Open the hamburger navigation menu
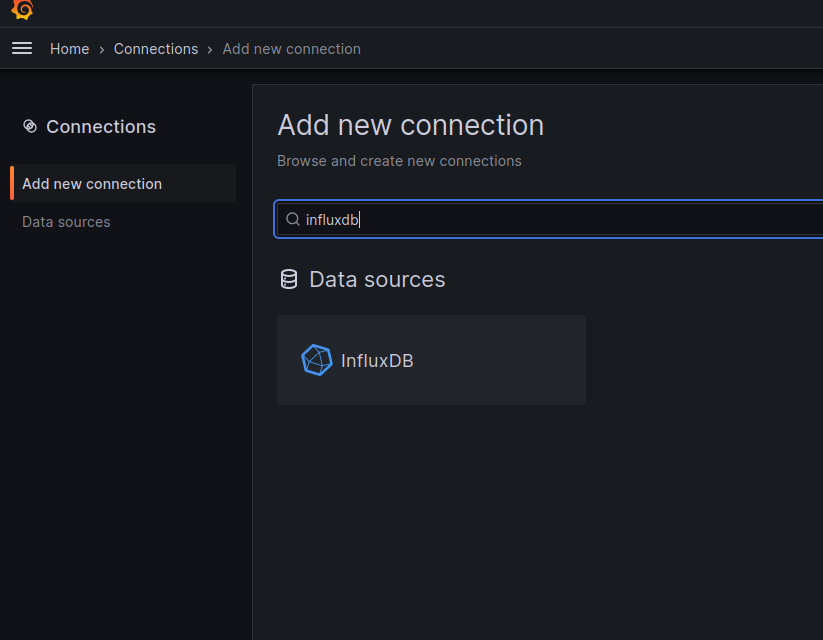The height and width of the screenshot is (640, 823). click(22, 48)
